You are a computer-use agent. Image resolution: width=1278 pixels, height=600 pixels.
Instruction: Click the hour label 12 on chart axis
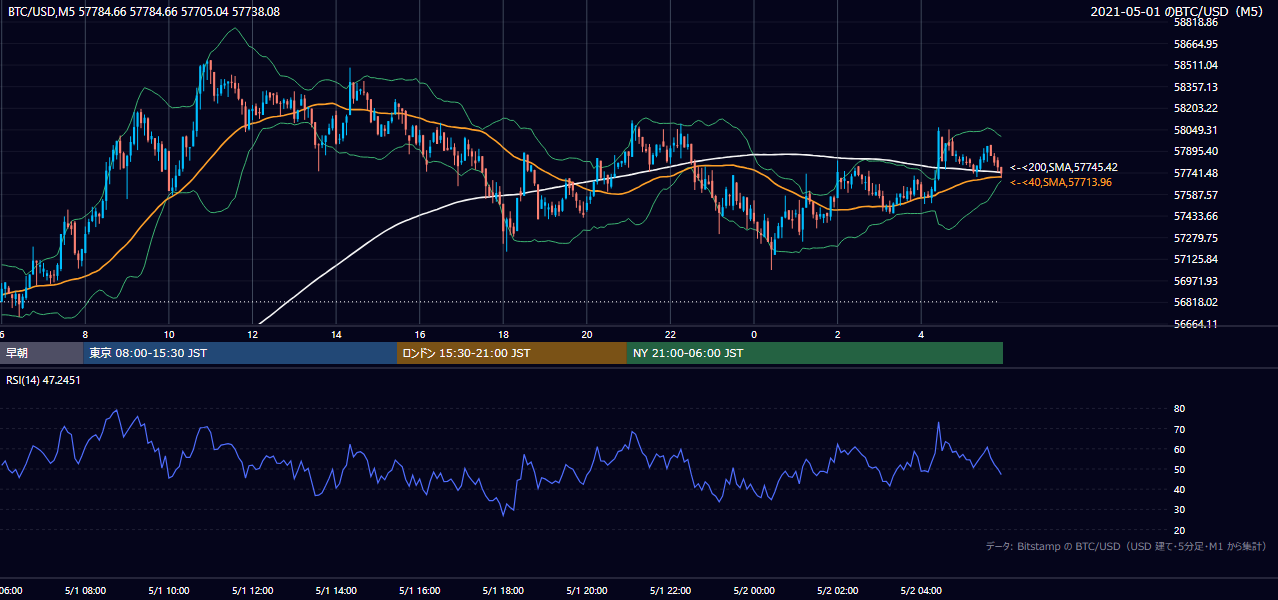[253, 334]
